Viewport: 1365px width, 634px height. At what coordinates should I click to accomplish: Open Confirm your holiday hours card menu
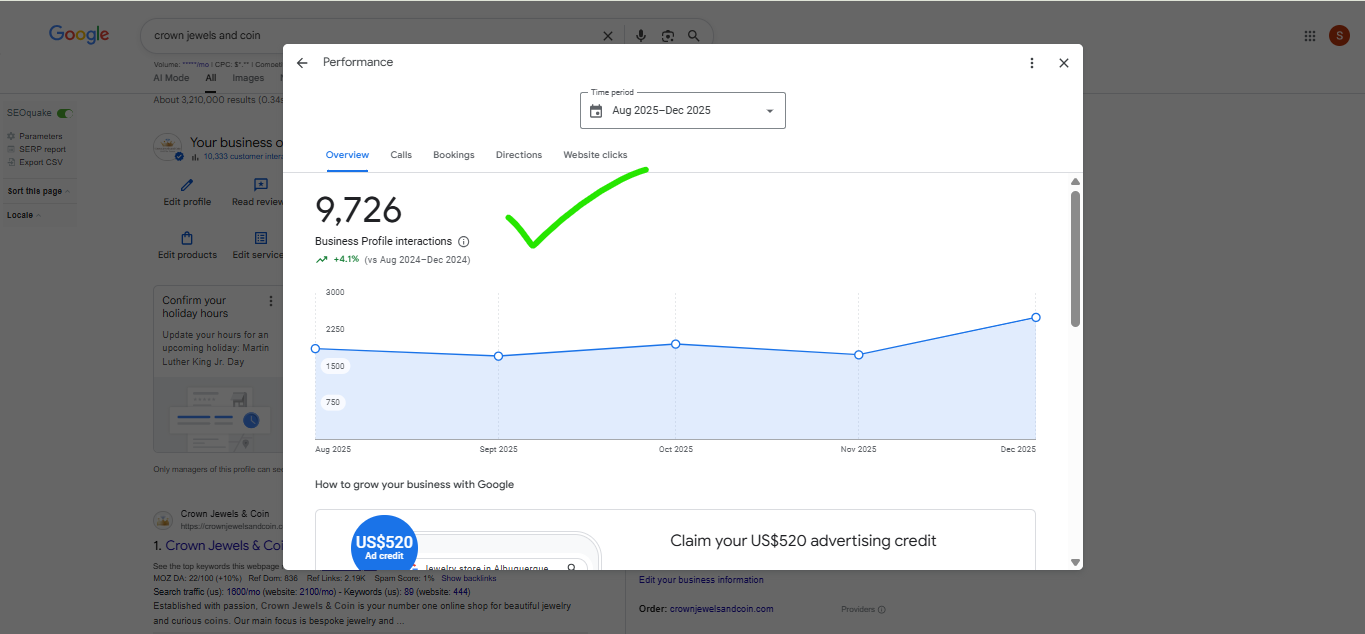tap(270, 301)
